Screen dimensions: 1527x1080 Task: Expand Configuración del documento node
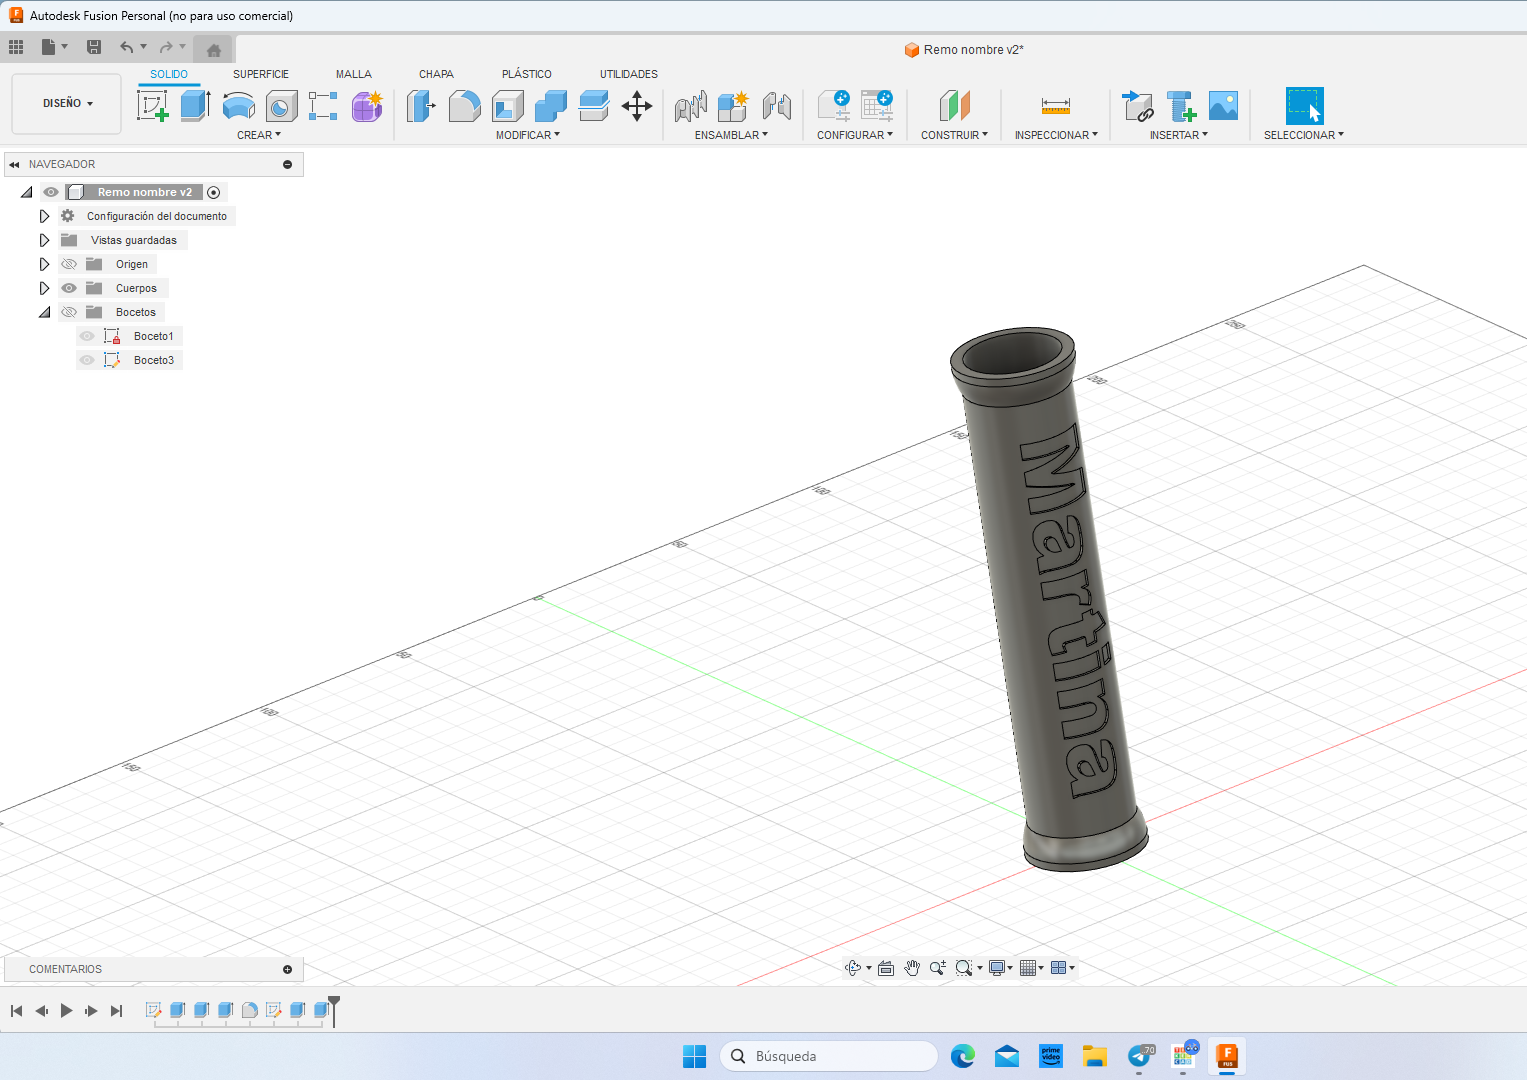pyautogui.click(x=44, y=216)
